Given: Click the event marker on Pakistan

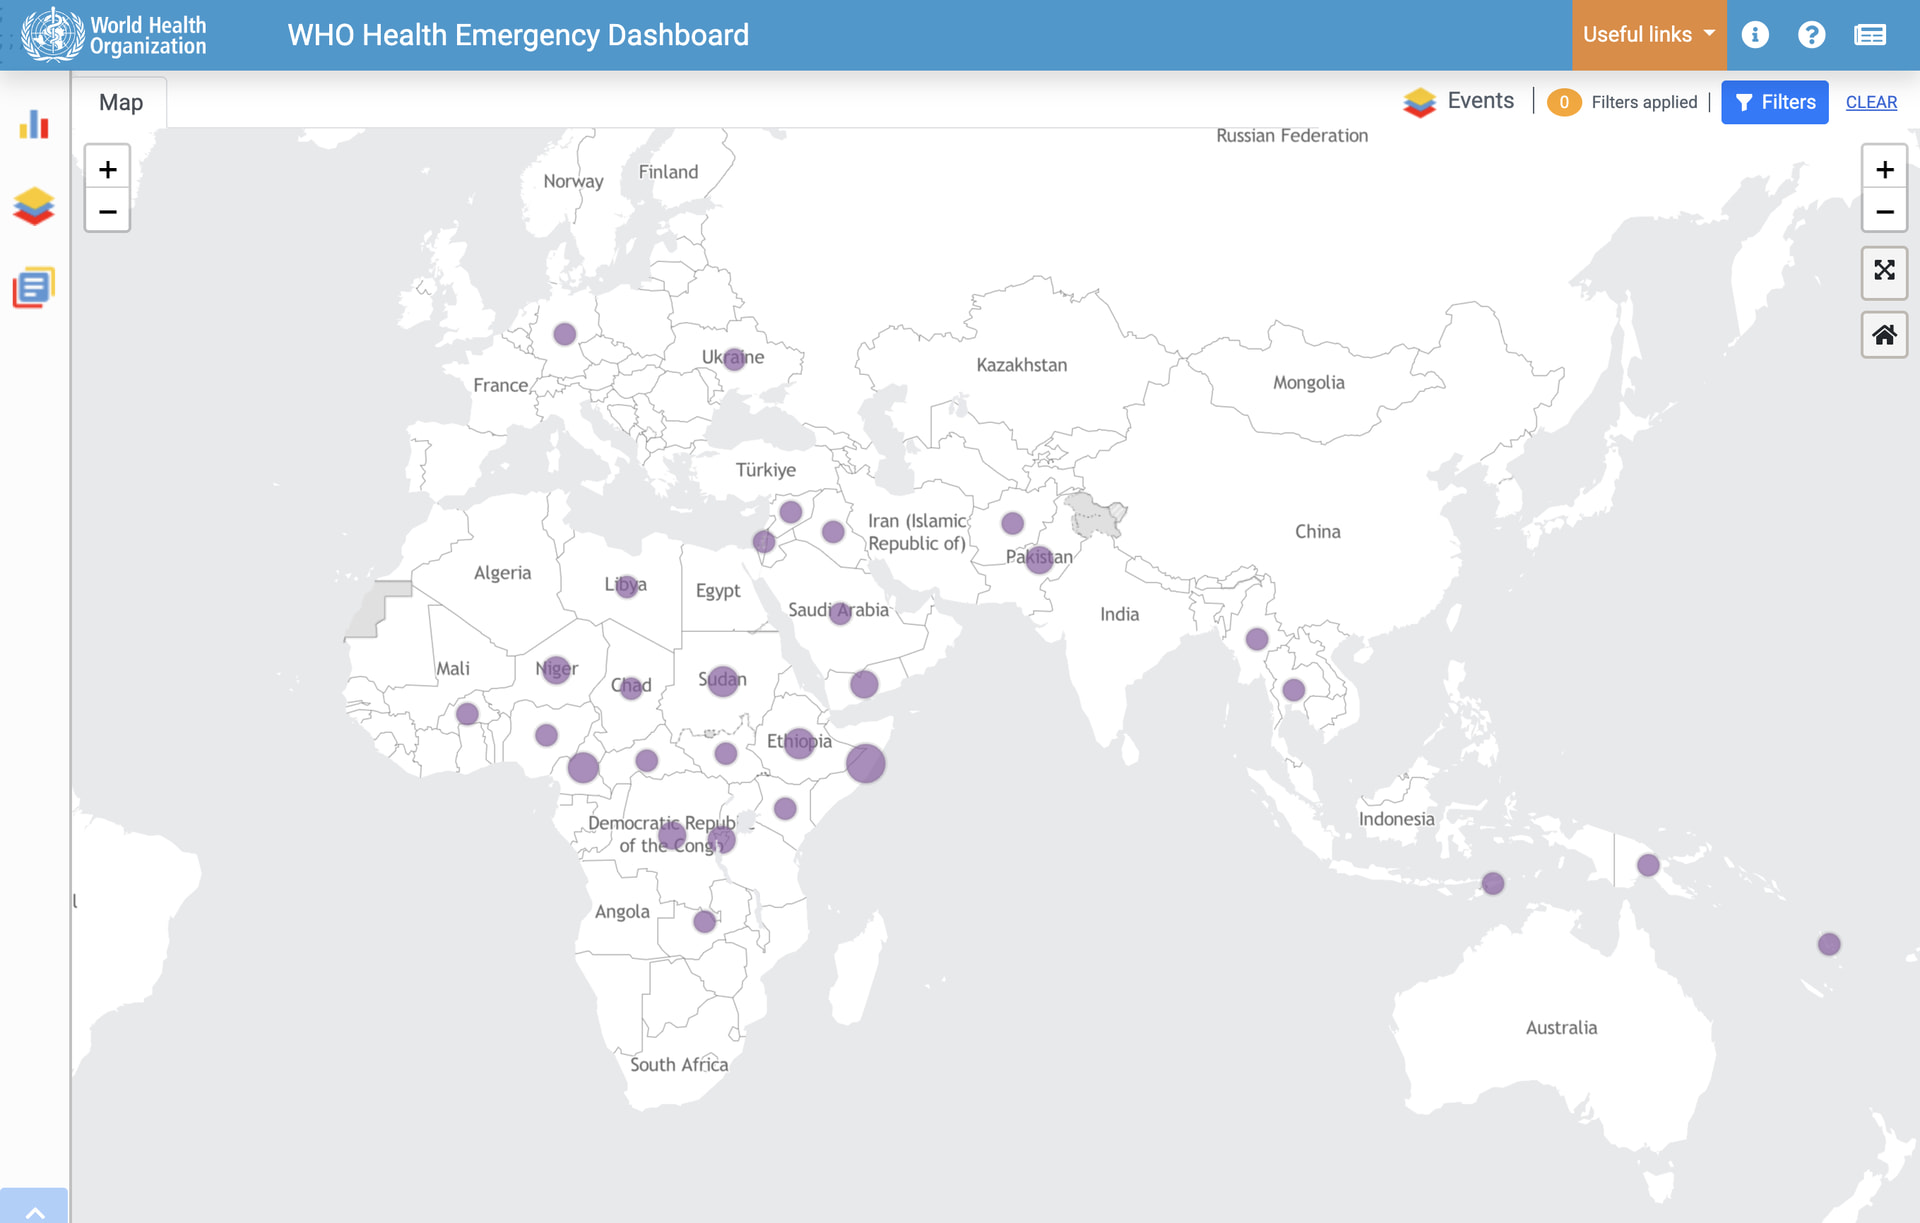Looking at the screenshot, I should (1039, 559).
